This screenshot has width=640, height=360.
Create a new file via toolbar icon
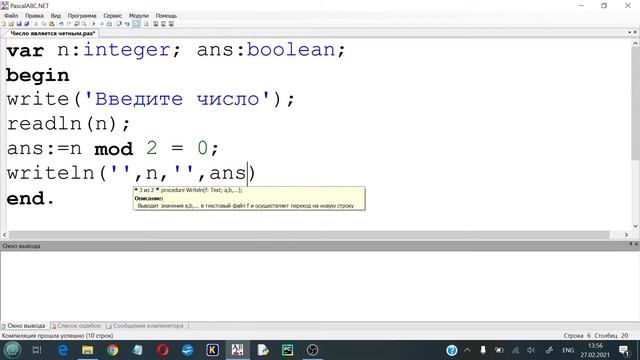4,24
